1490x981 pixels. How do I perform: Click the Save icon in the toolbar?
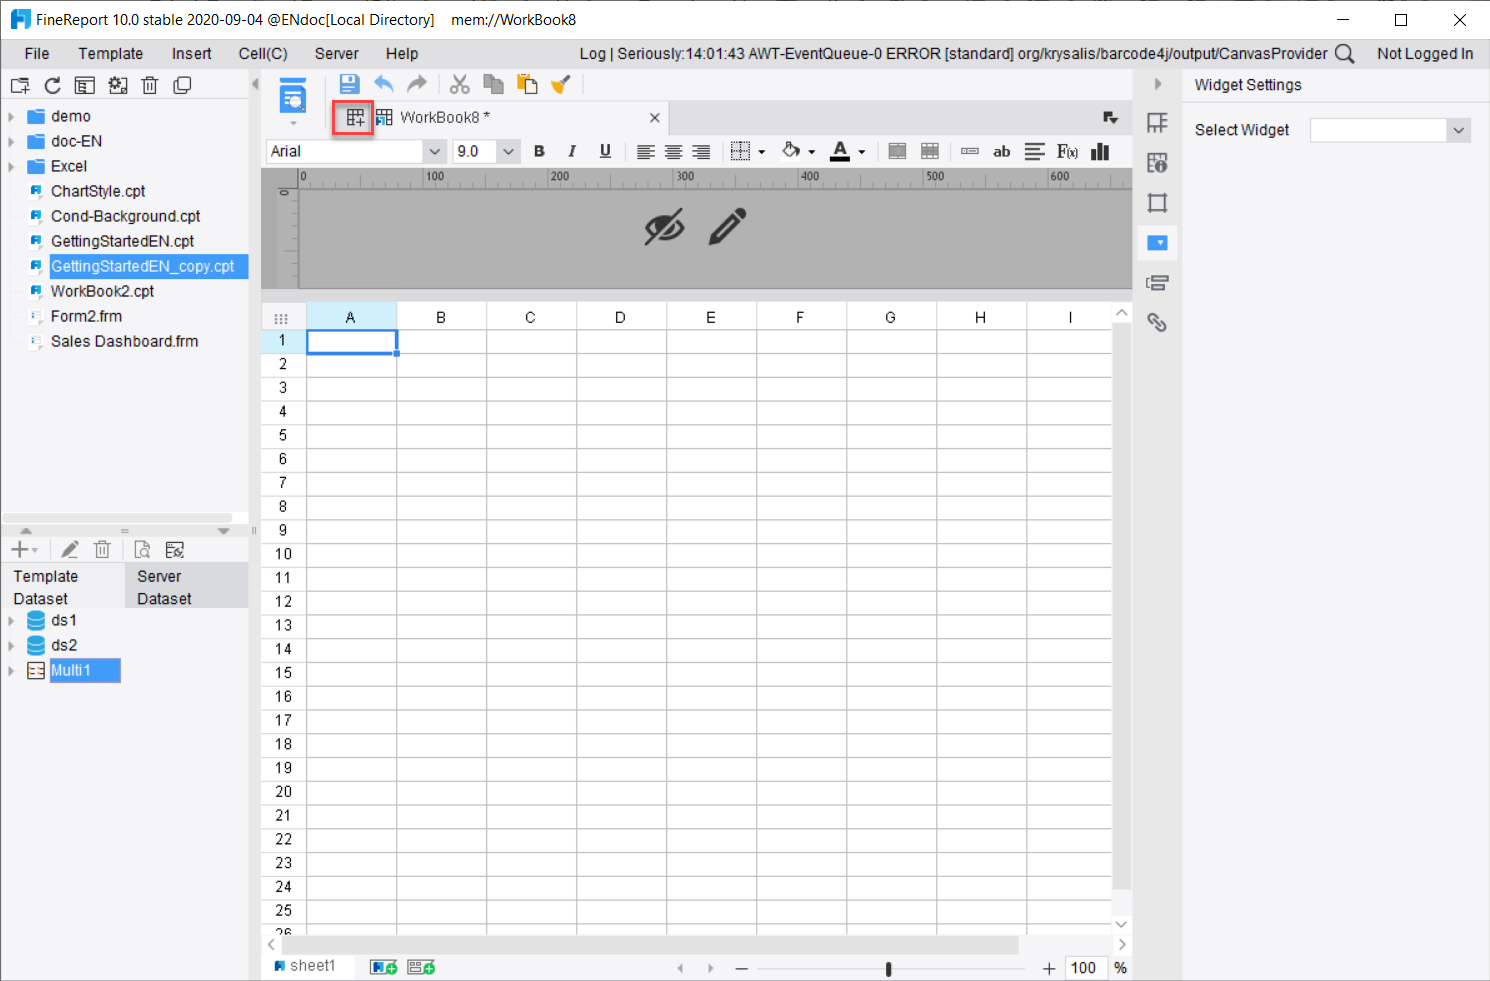349,84
